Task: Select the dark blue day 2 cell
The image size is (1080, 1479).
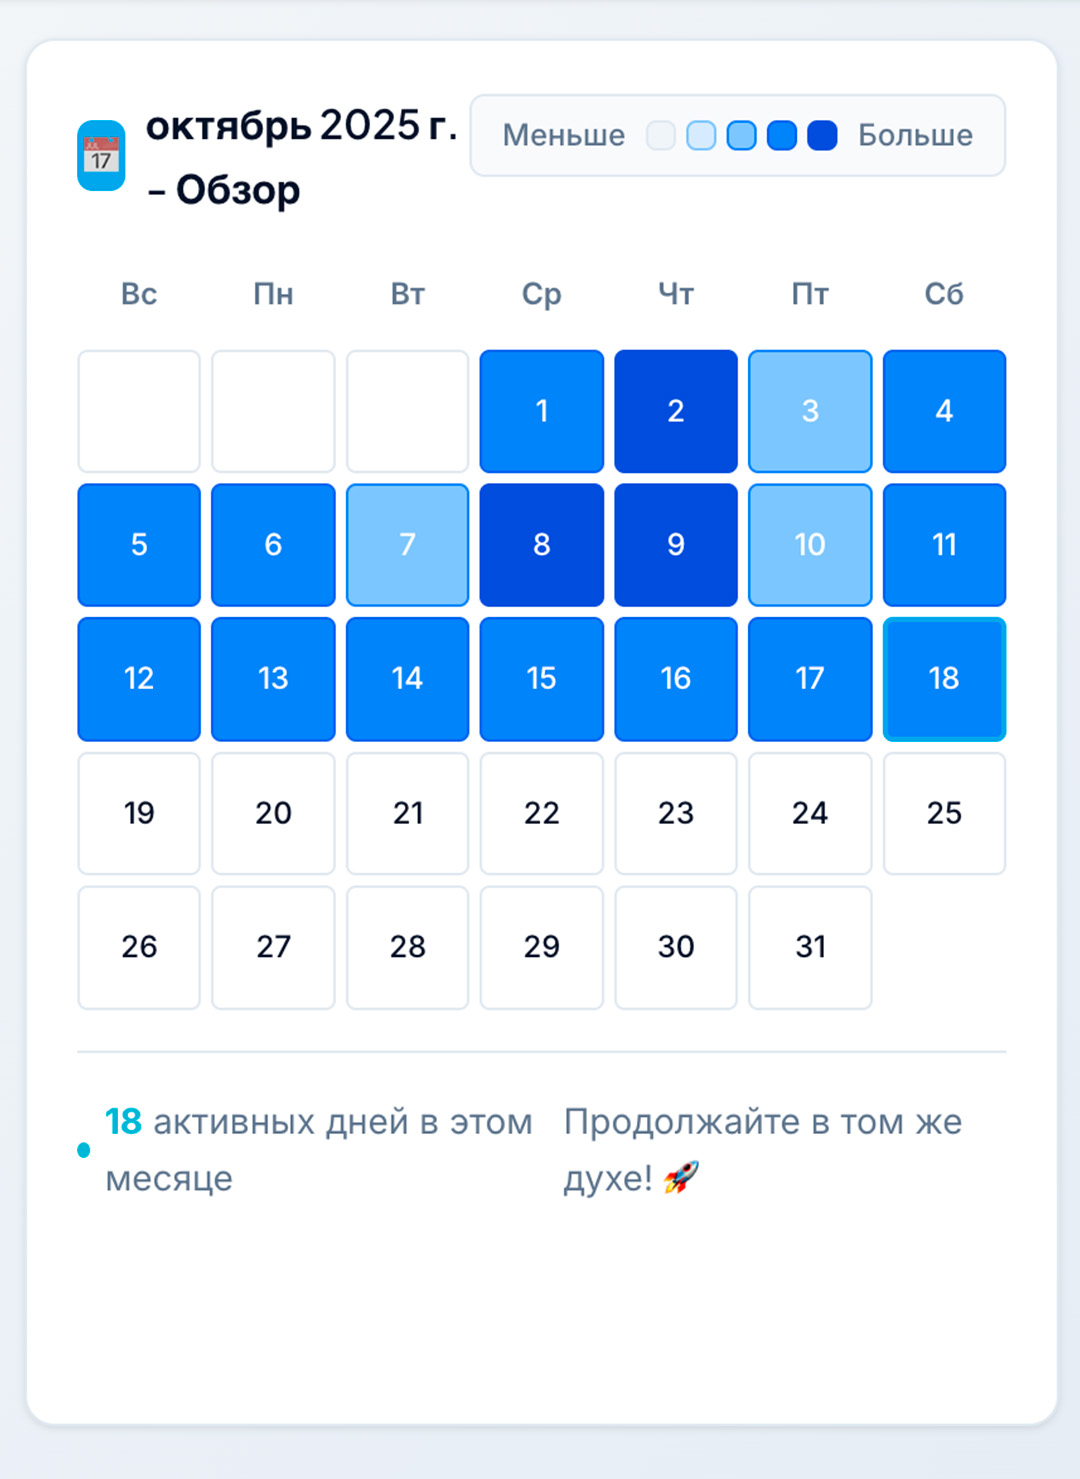Action: click(676, 411)
